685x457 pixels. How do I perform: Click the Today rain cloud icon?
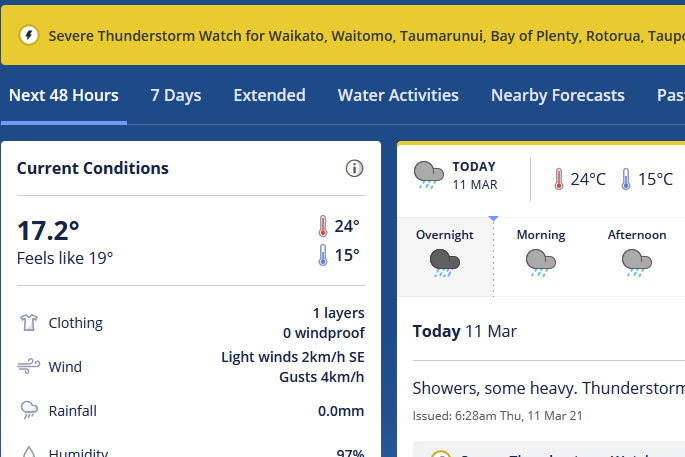click(429, 175)
